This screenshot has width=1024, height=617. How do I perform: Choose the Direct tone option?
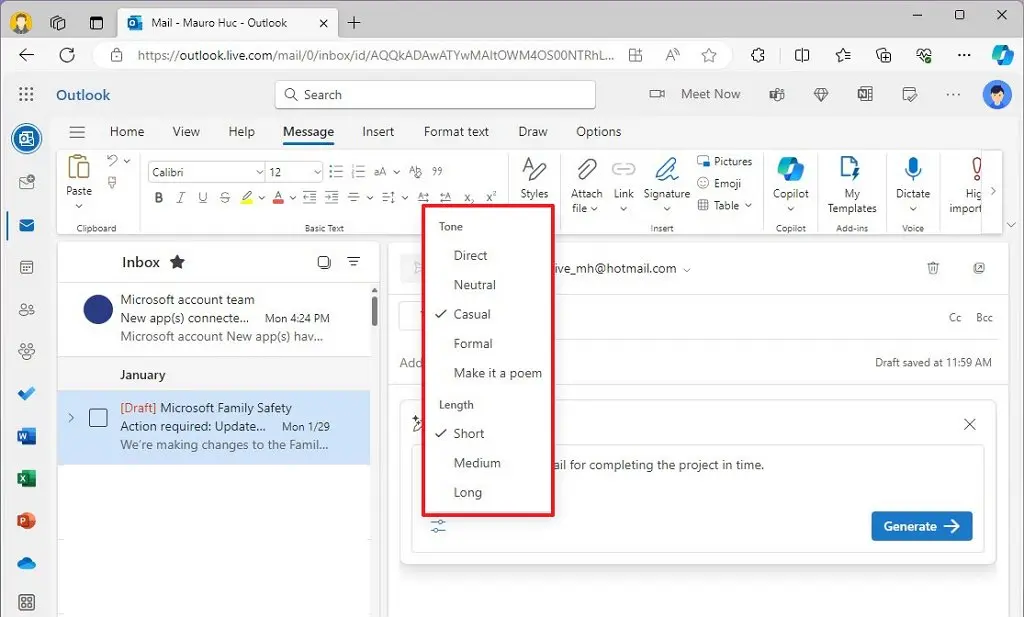471,255
